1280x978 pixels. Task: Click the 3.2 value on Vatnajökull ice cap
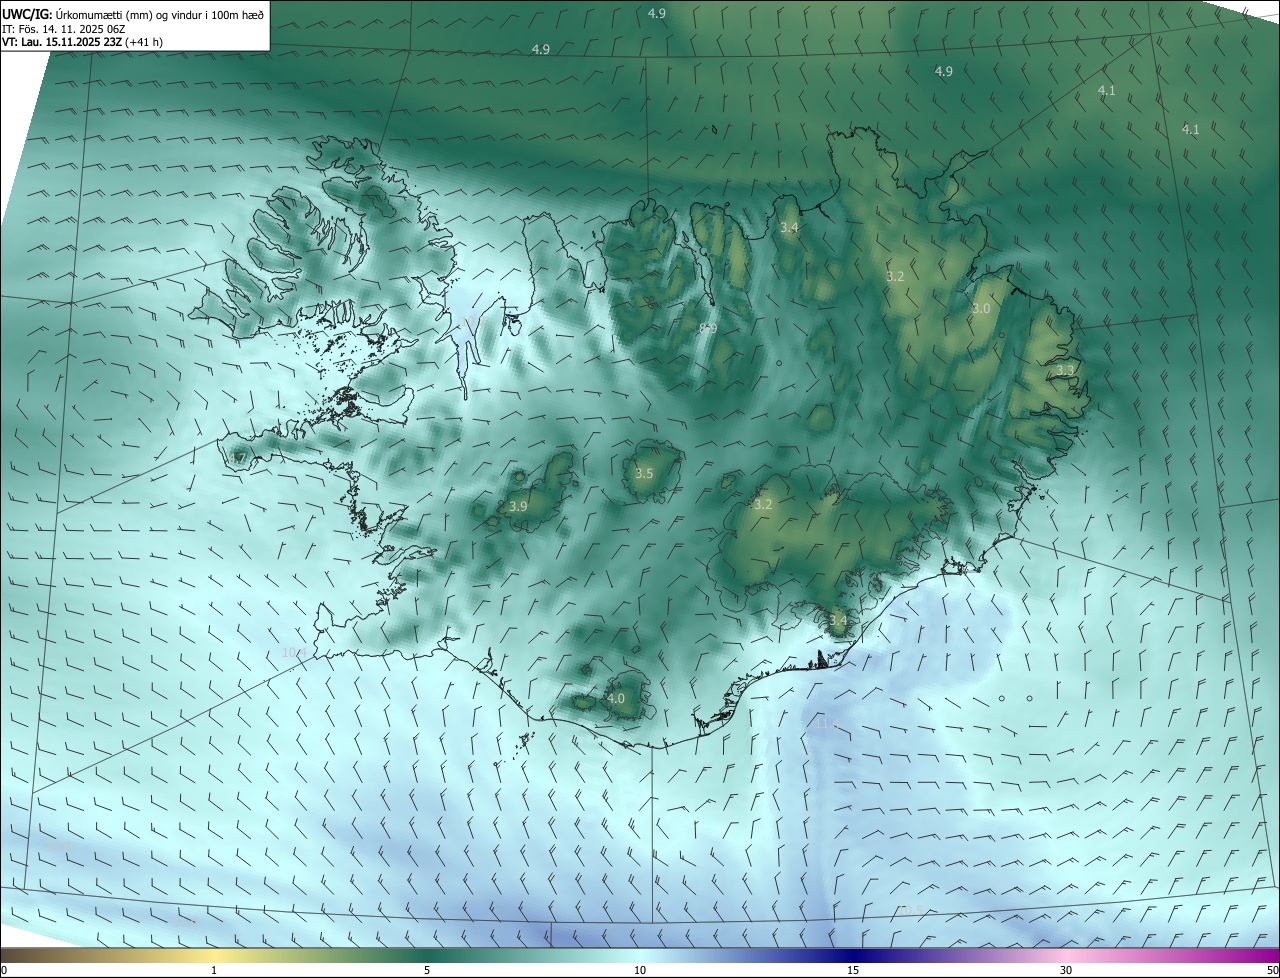[763, 505]
